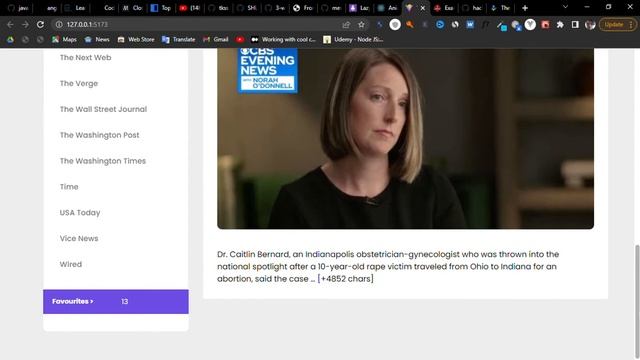Click the page vertical scrollbar thumb
Image resolution: width=640 pixels, height=360 pixels.
pos(637,302)
